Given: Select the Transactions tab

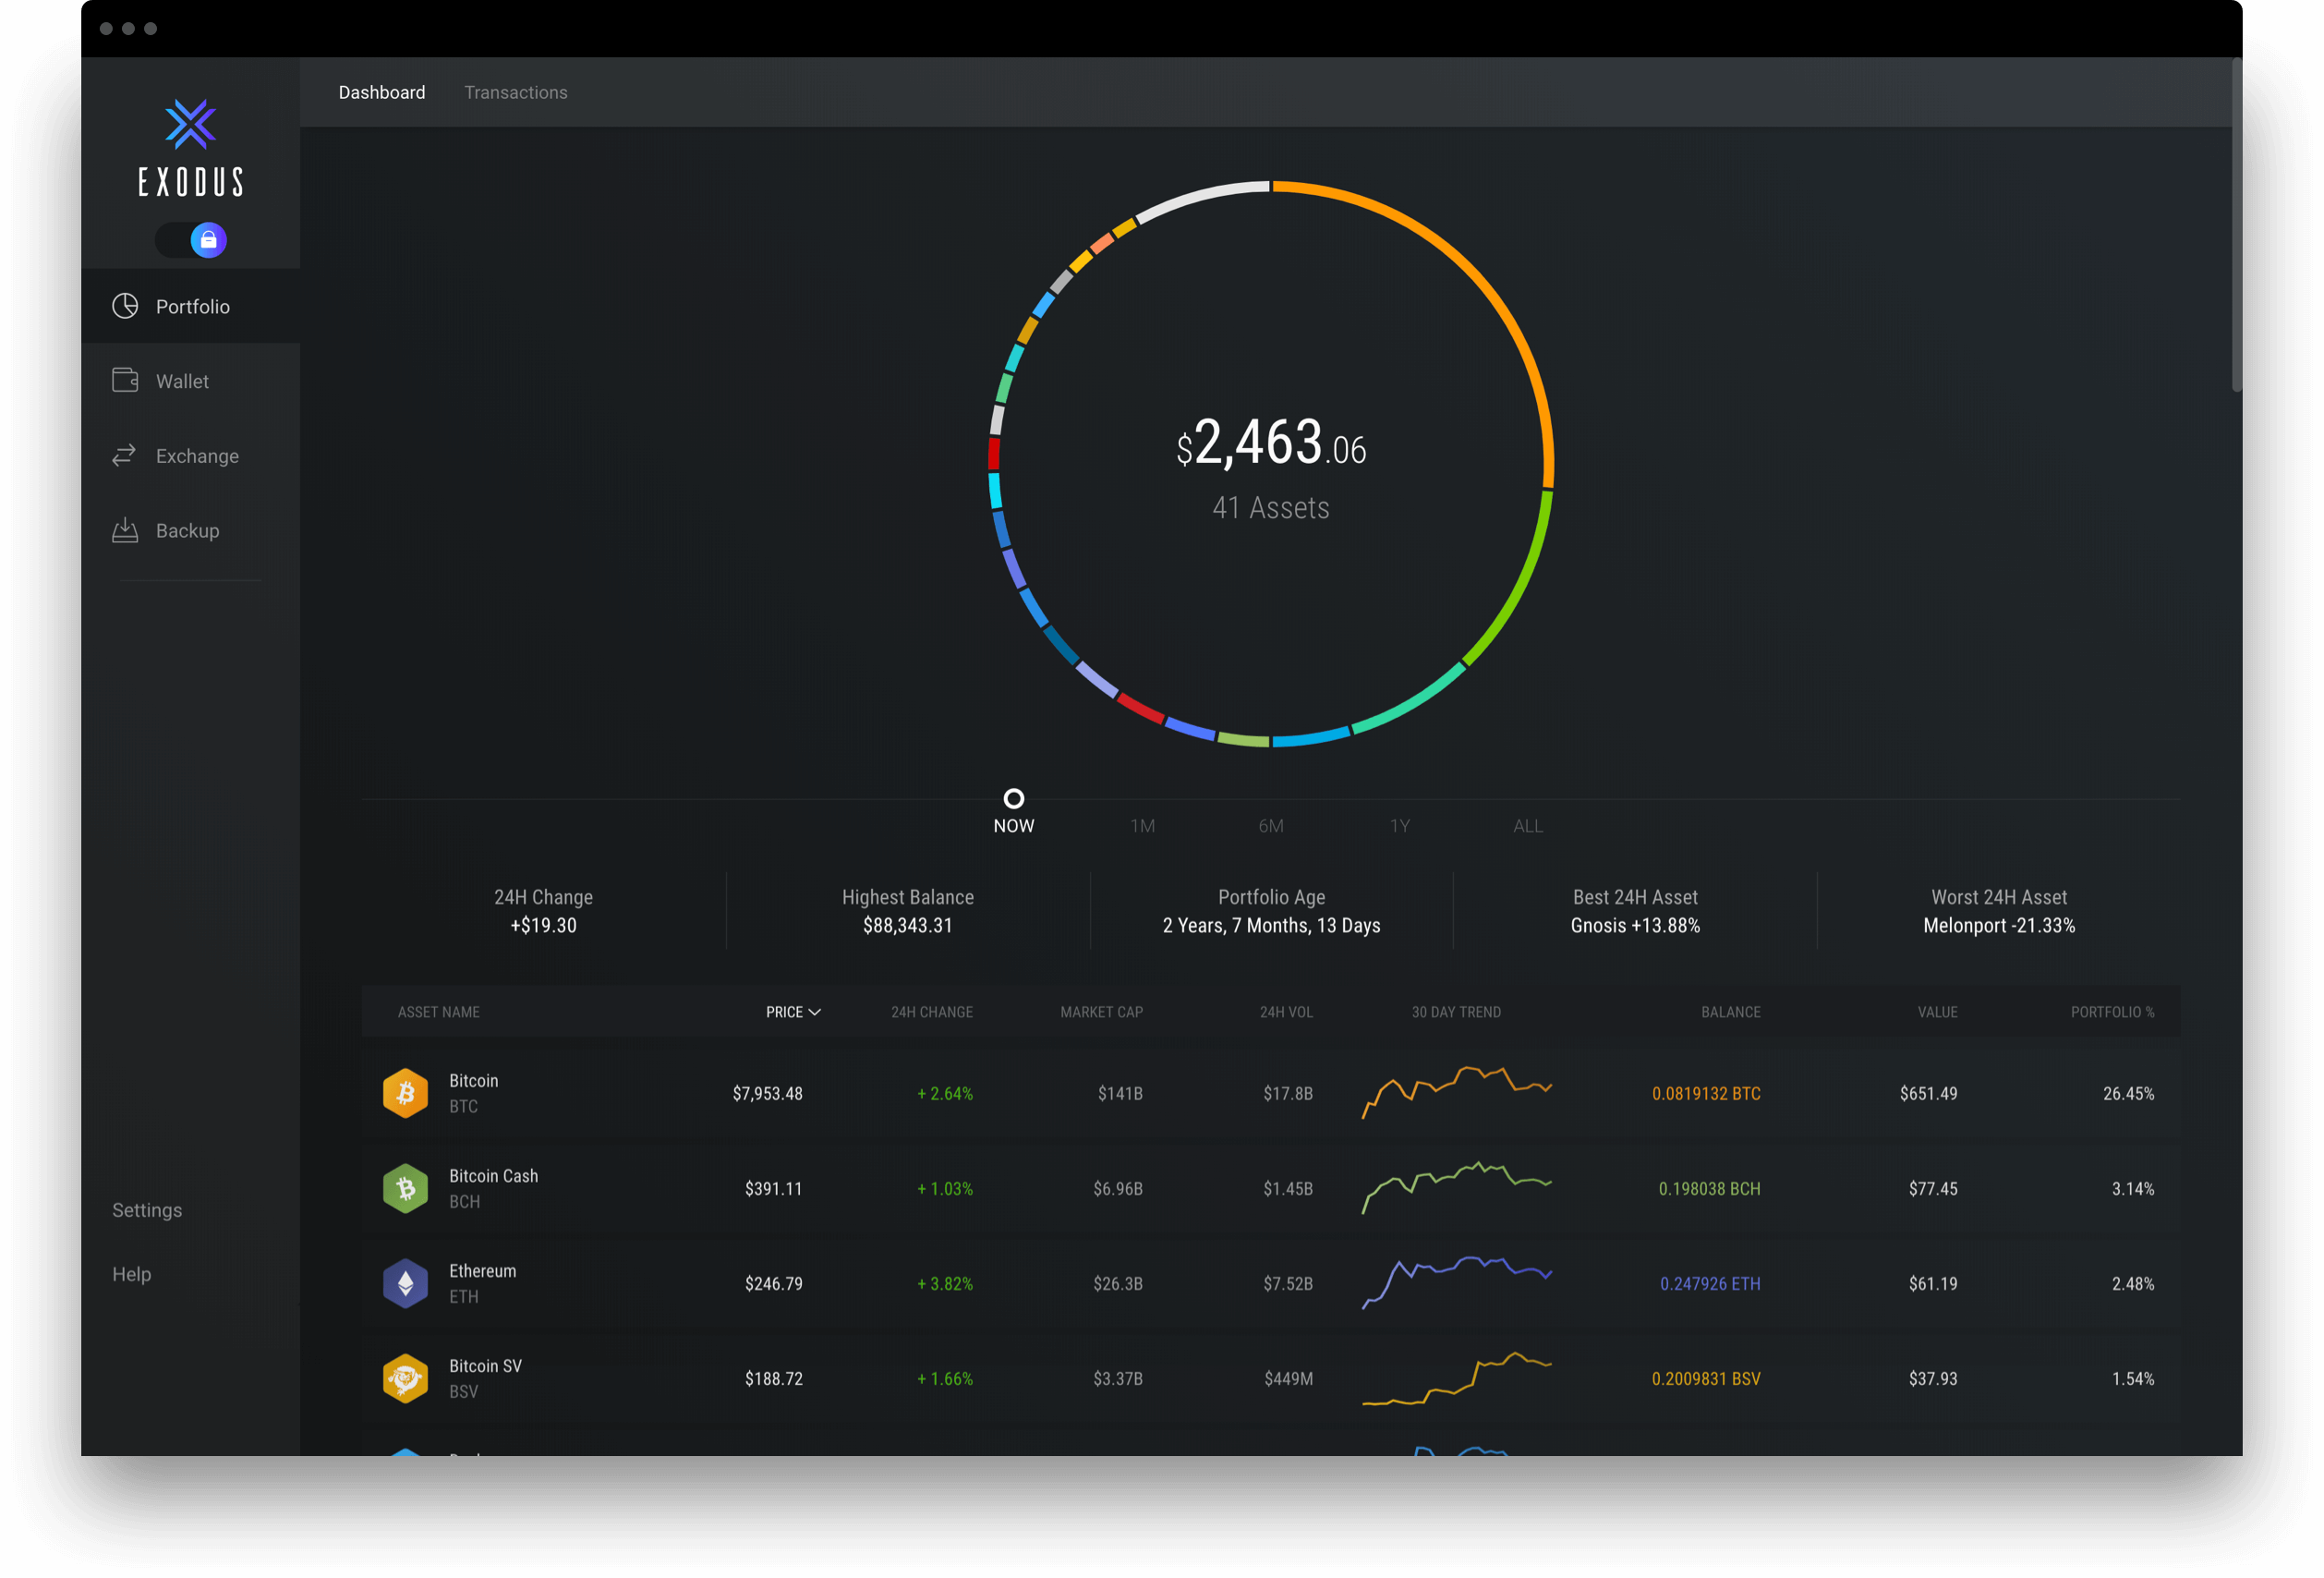Looking at the screenshot, I should [515, 91].
